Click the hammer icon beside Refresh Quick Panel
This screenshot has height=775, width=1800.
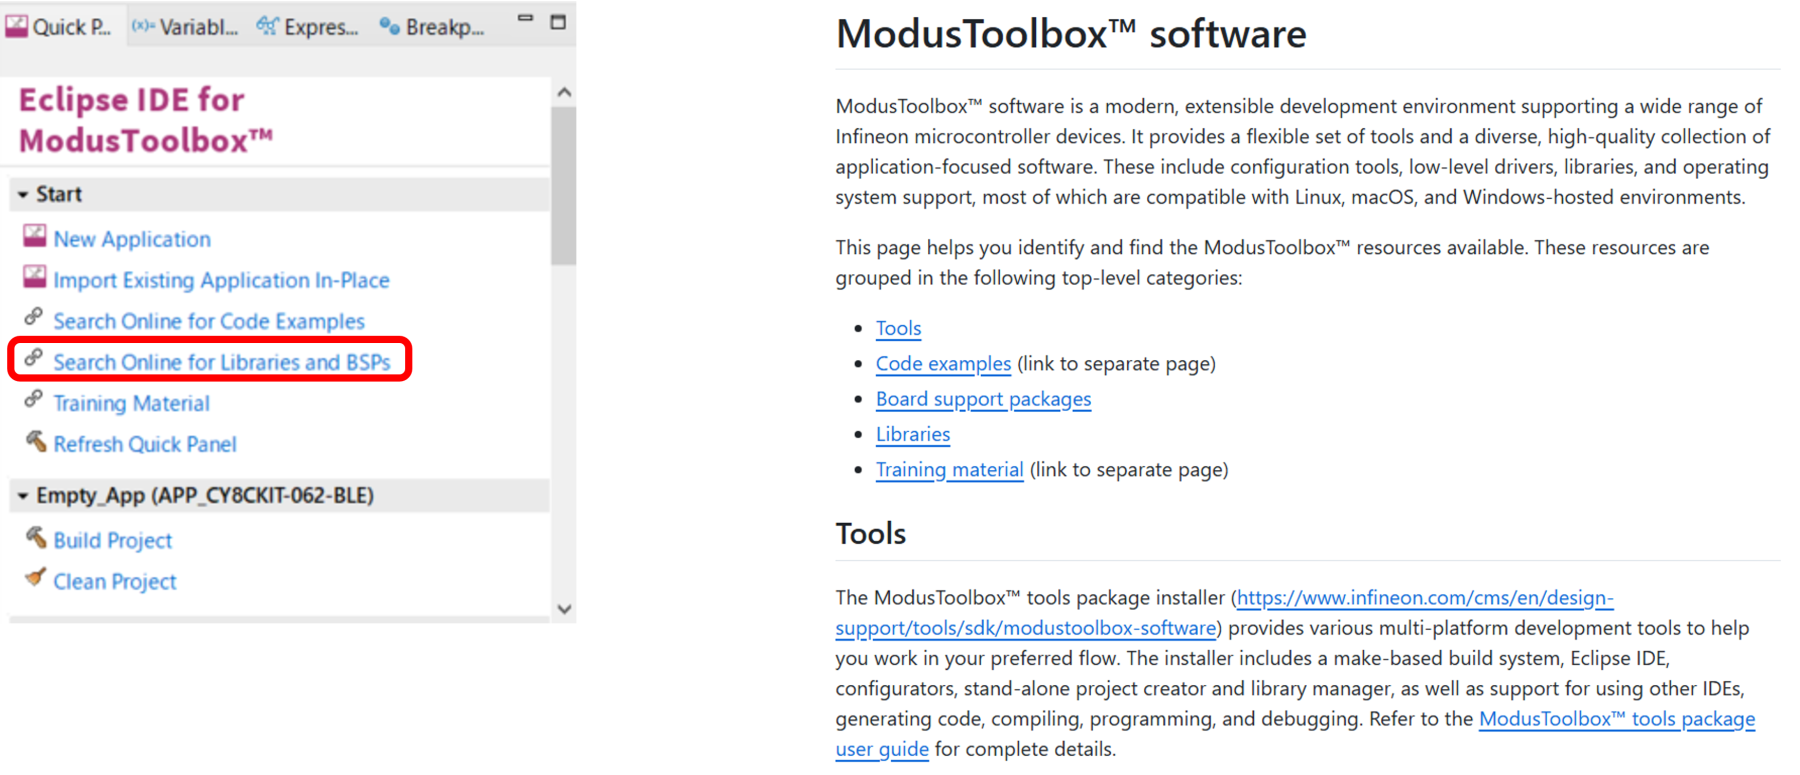click(36, 441)
